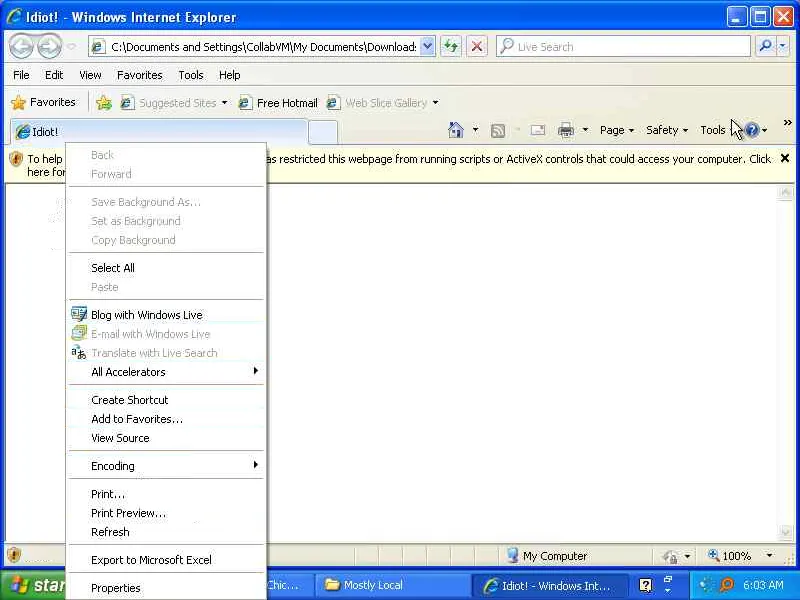Screen dimensions: 800x600
Task: Click the shield icon in status bar
Action: click(x=14, y=554)
